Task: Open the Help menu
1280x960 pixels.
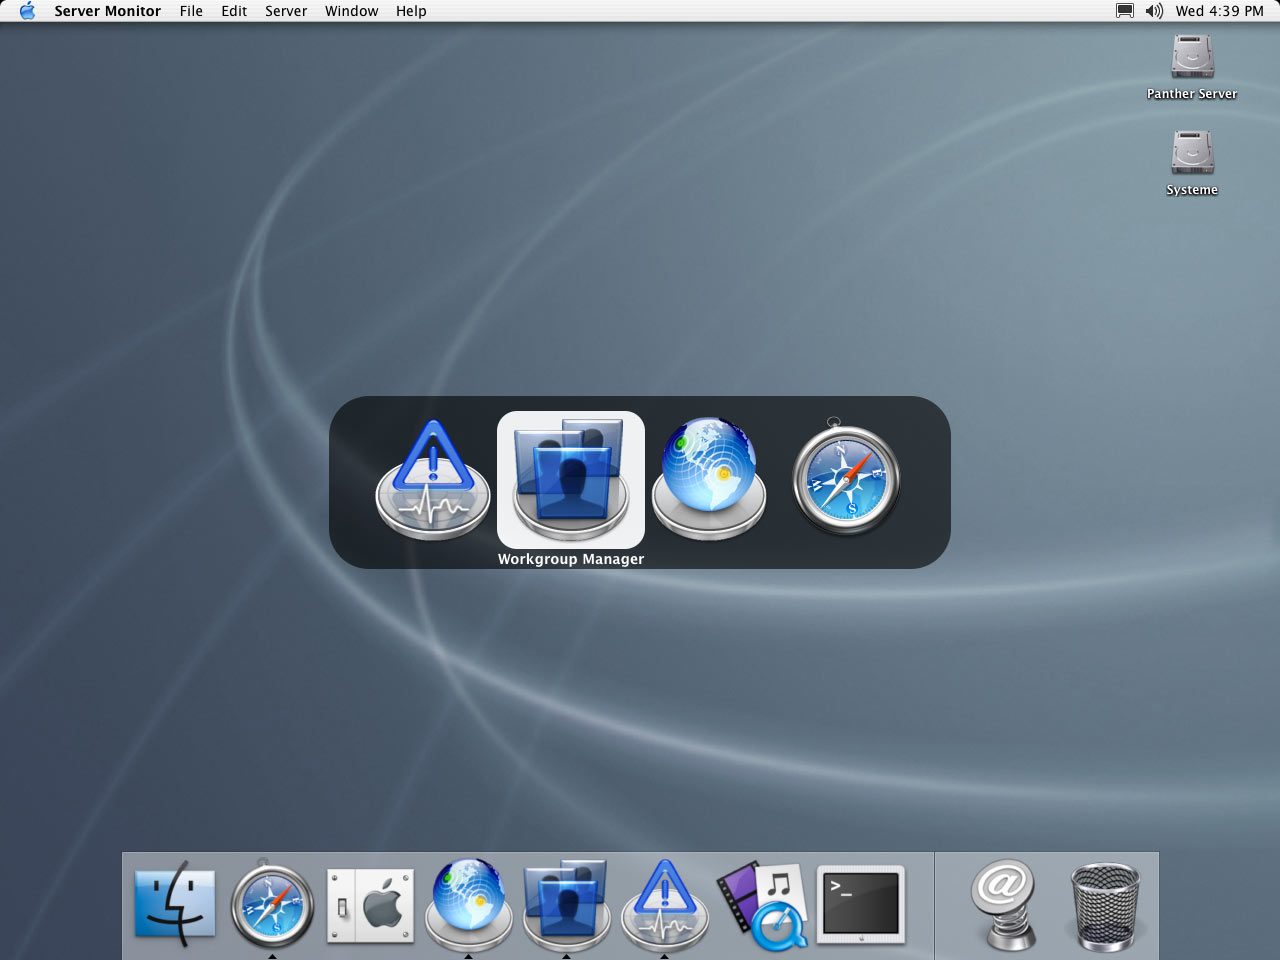Action: 411,11
